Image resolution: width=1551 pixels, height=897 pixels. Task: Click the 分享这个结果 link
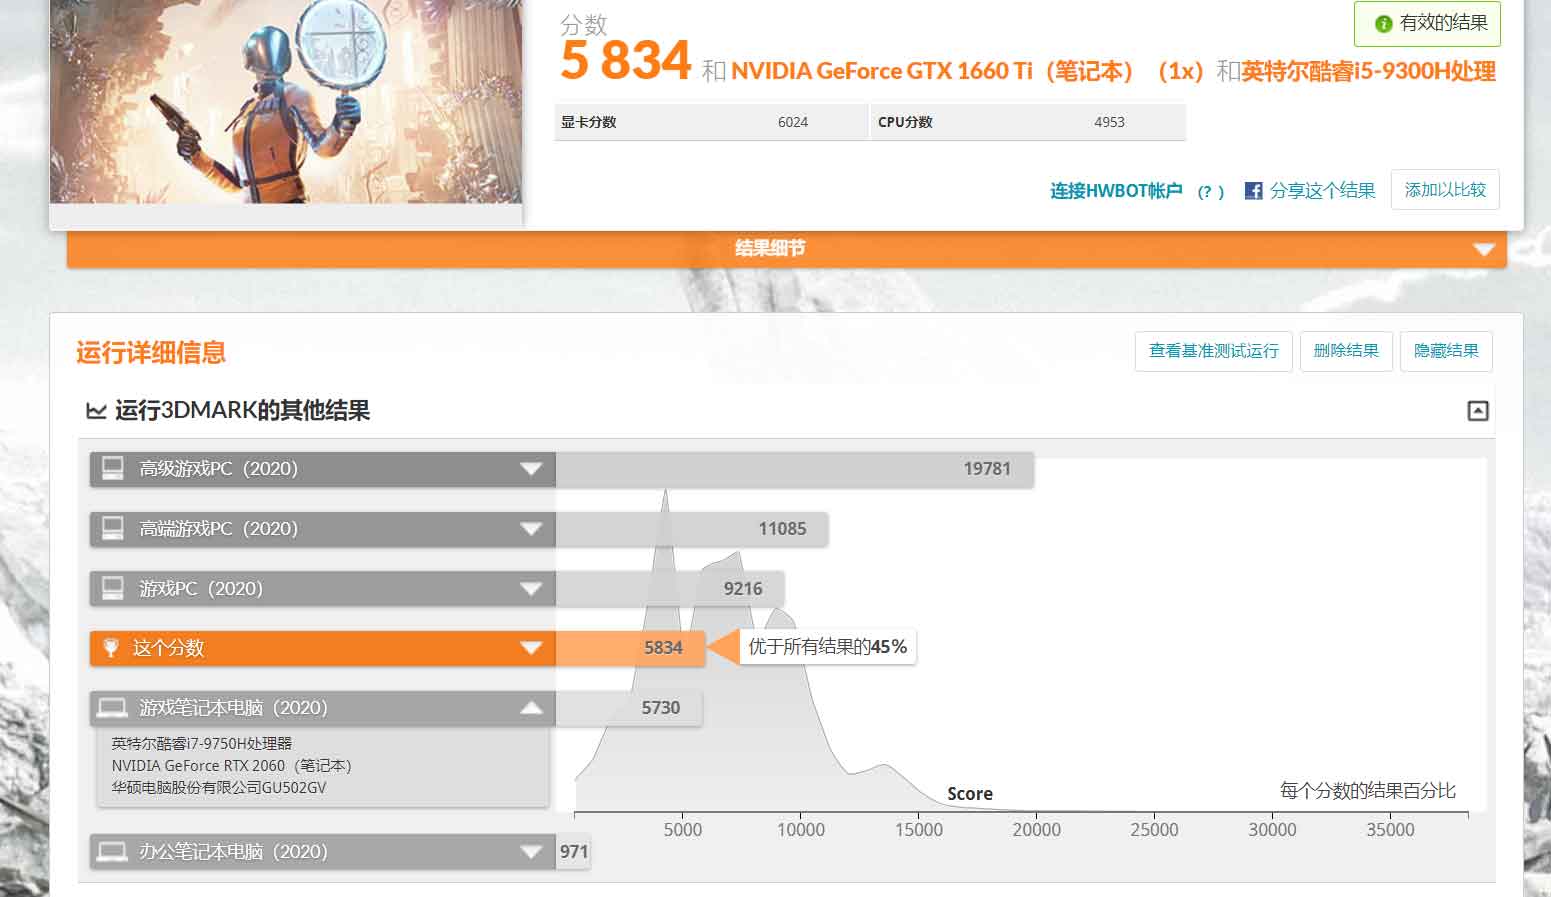point(1322,190)
